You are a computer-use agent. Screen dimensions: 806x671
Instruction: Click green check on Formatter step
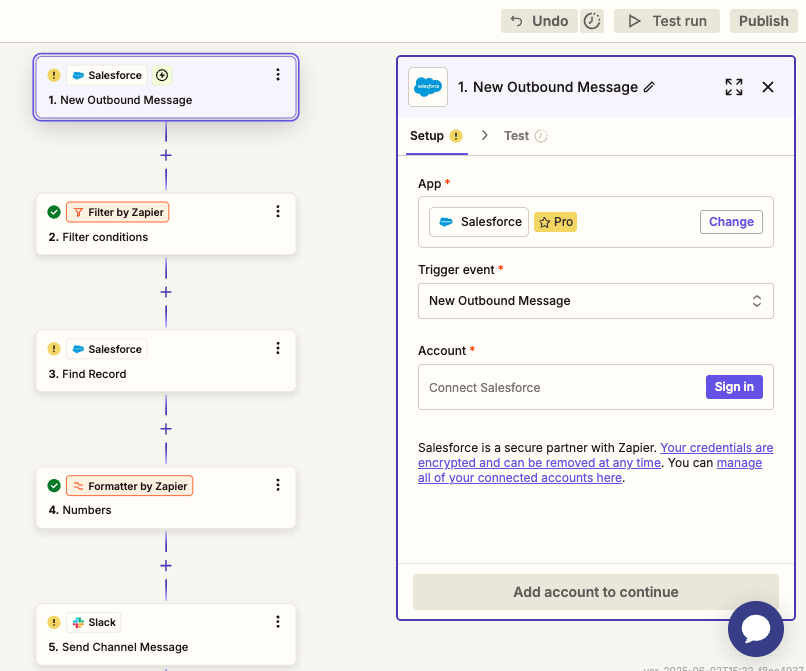[54, 485]
